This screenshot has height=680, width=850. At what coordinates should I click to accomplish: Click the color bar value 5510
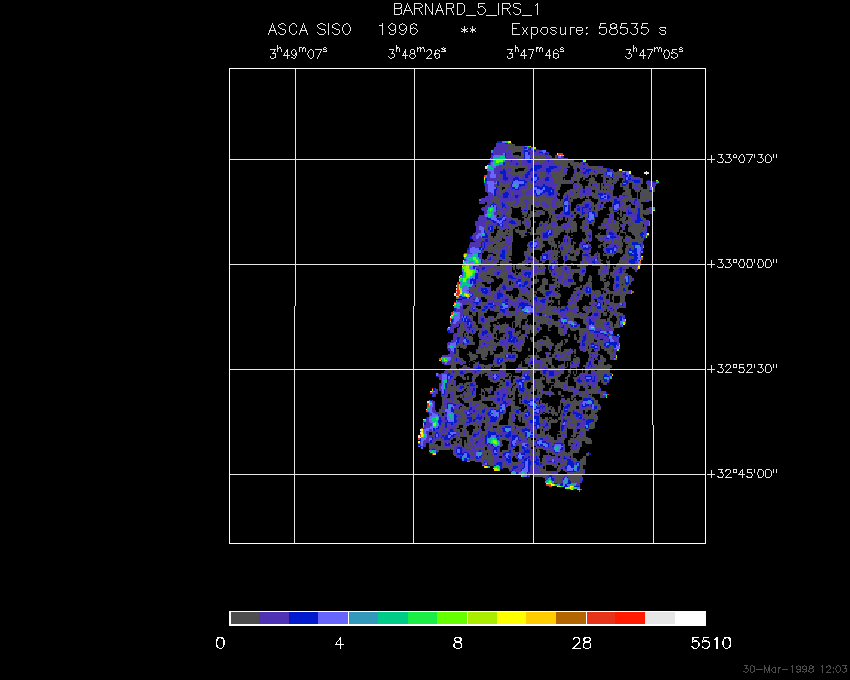[711, 644]
